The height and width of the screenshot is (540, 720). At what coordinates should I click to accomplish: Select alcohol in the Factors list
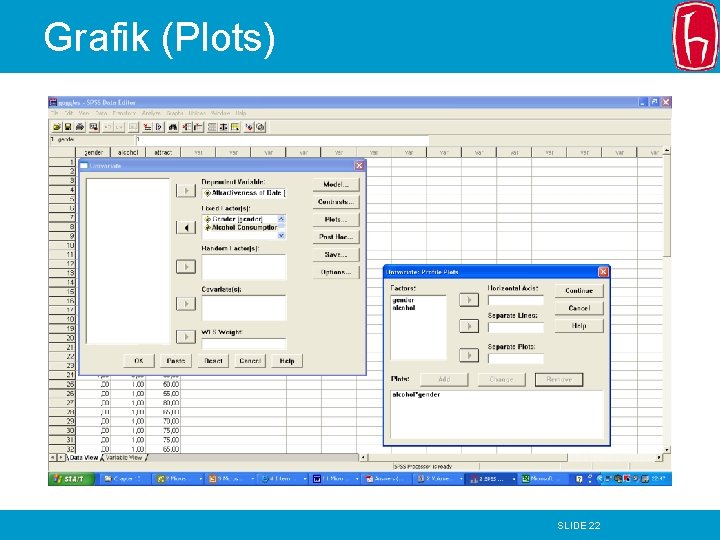pyautogui.click(x=404, y=308)
